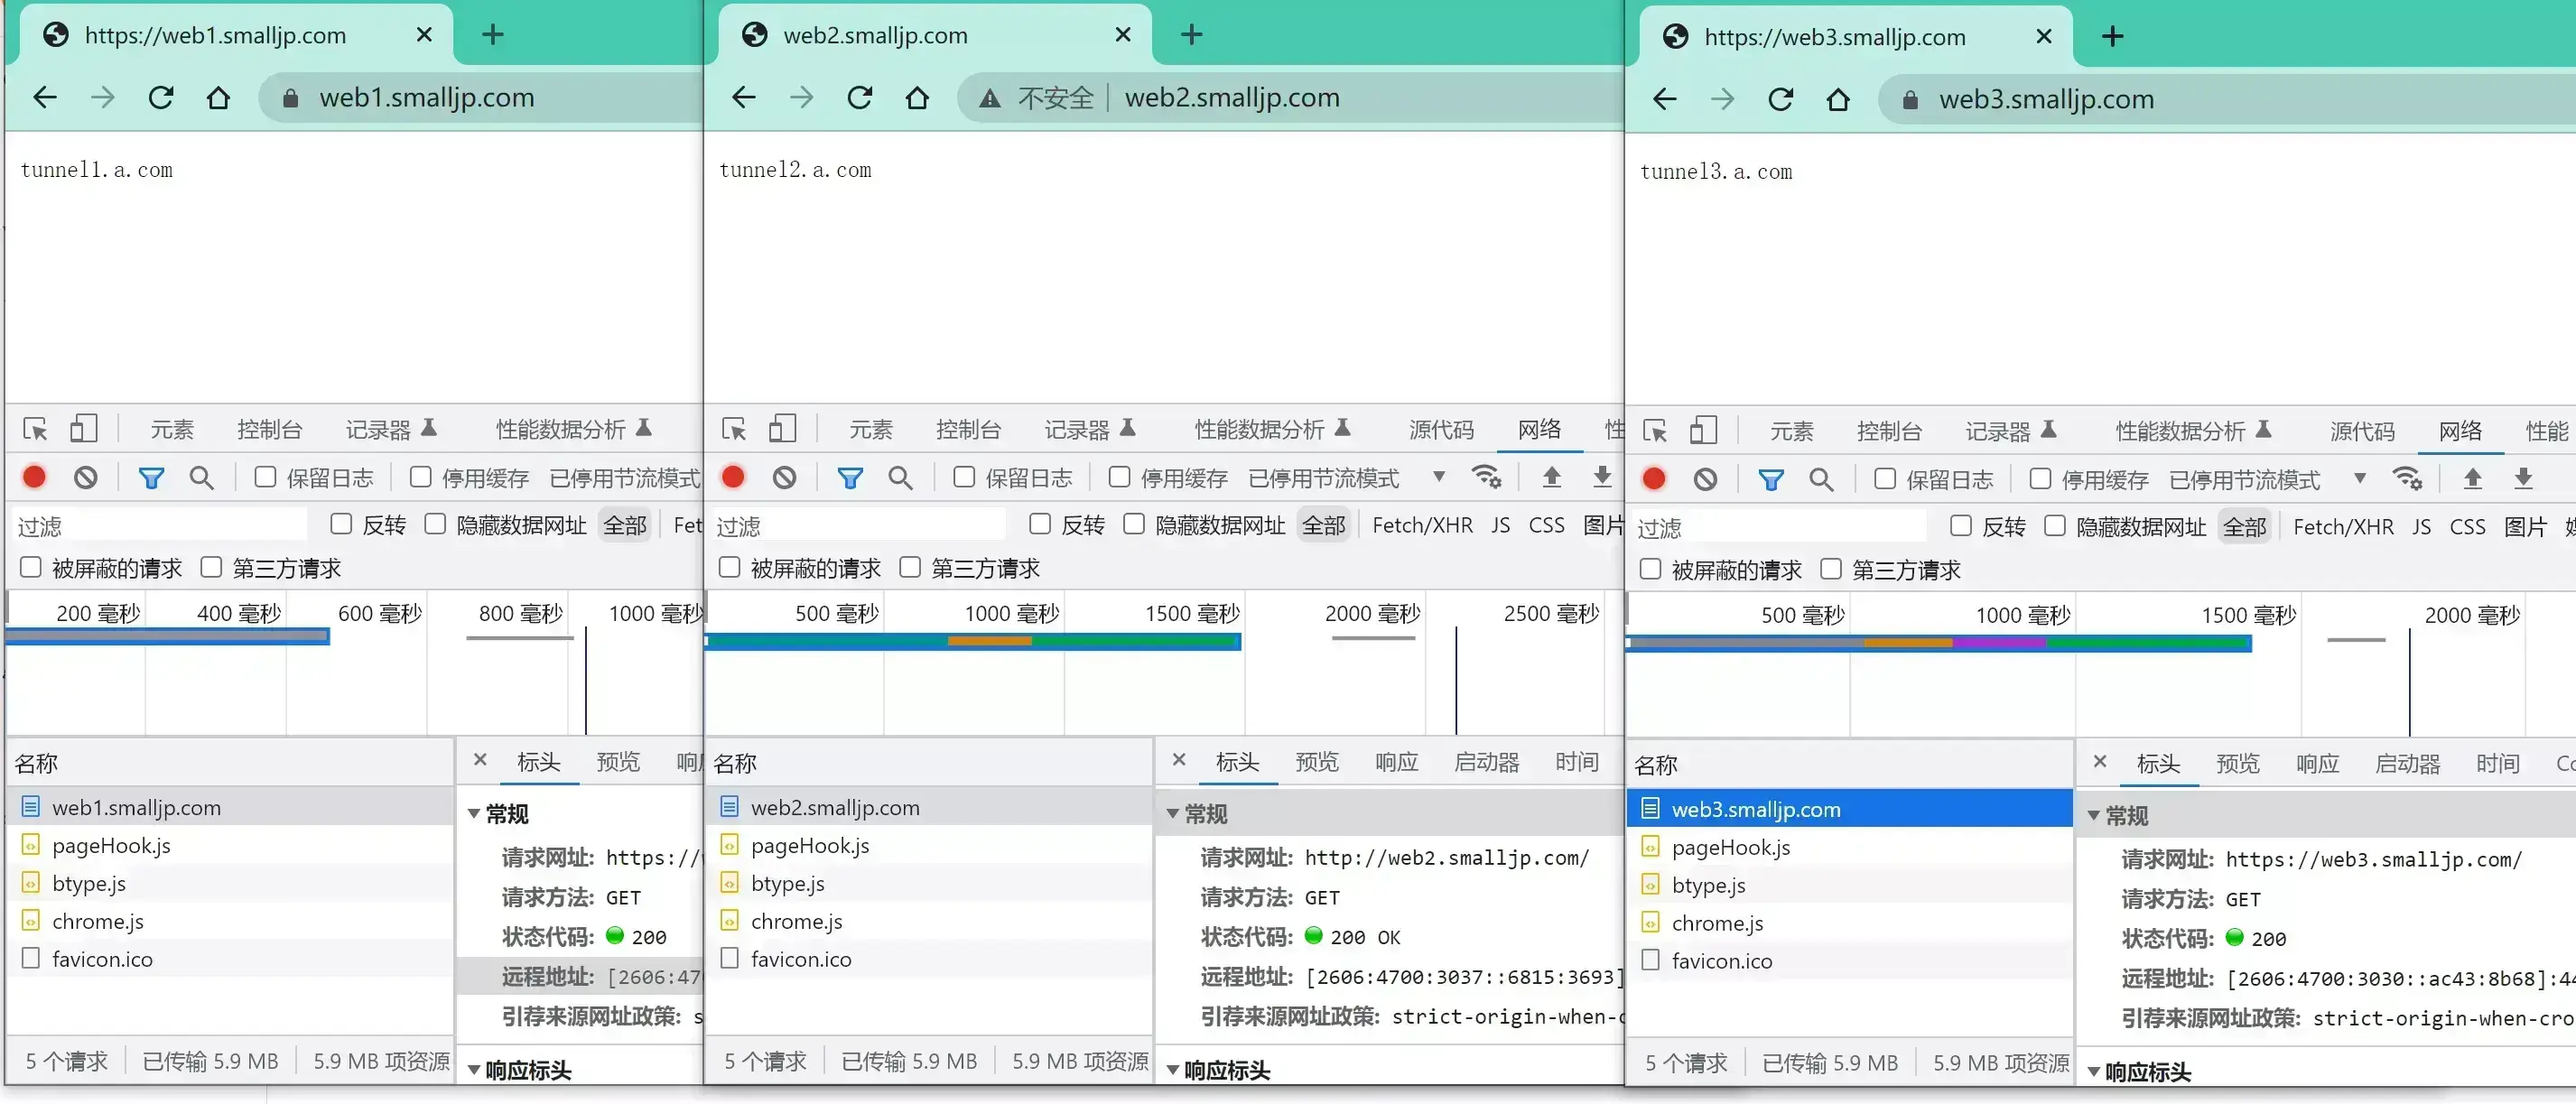This screenshot has width=2576, height=1104.
Task: Toggle the filter funnel in web1 DevTools
Action: coord(151,478)
